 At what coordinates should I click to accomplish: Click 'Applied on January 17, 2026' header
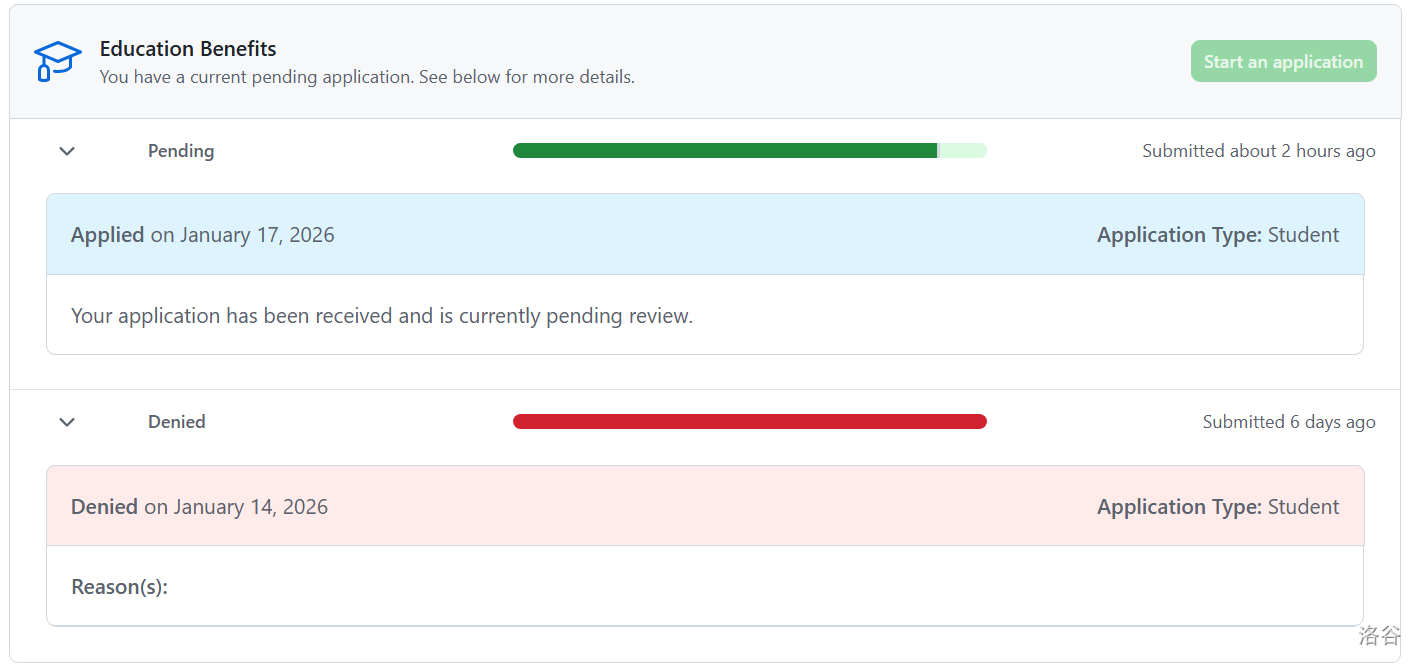coord(203,235)
